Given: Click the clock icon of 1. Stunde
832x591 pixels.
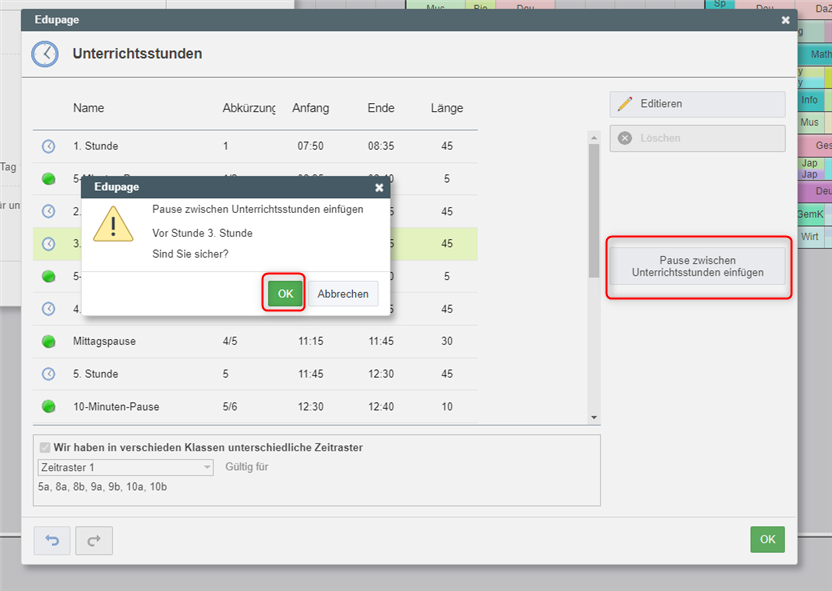Looking at the screenshot, I should (x=48, y=146).
